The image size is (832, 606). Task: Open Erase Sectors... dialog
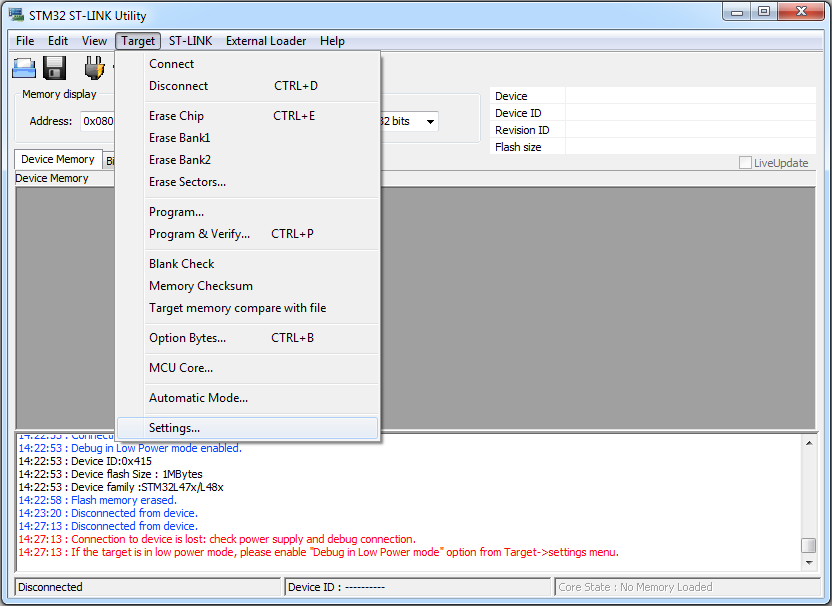point(247,182)
